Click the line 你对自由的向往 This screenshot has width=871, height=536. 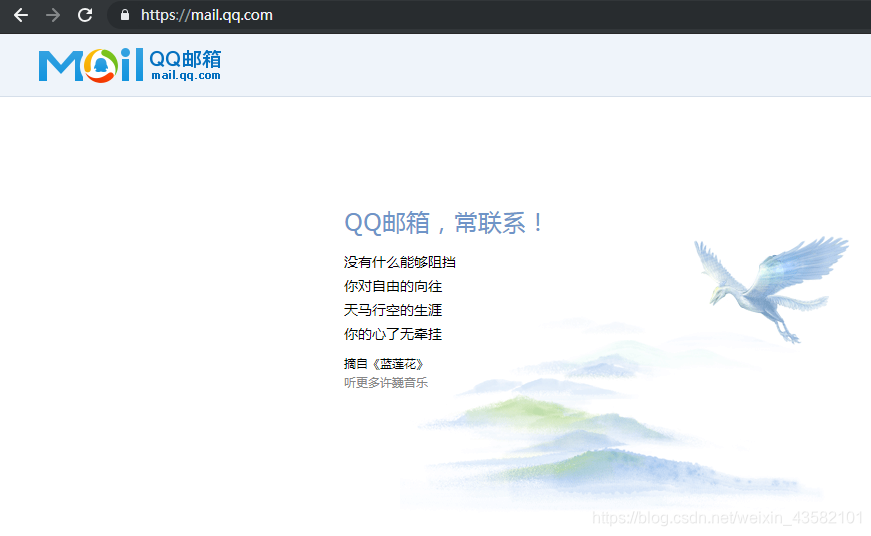pos(393,286)
